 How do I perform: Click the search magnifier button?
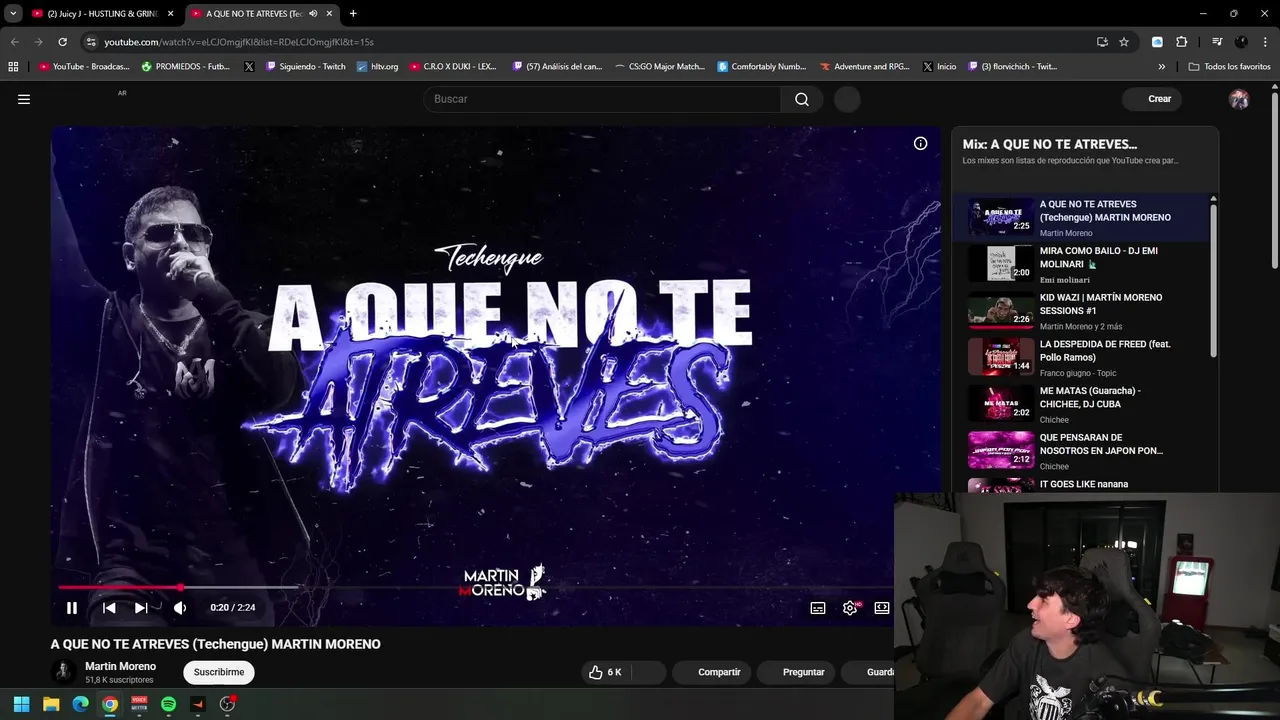pos(802,99)
